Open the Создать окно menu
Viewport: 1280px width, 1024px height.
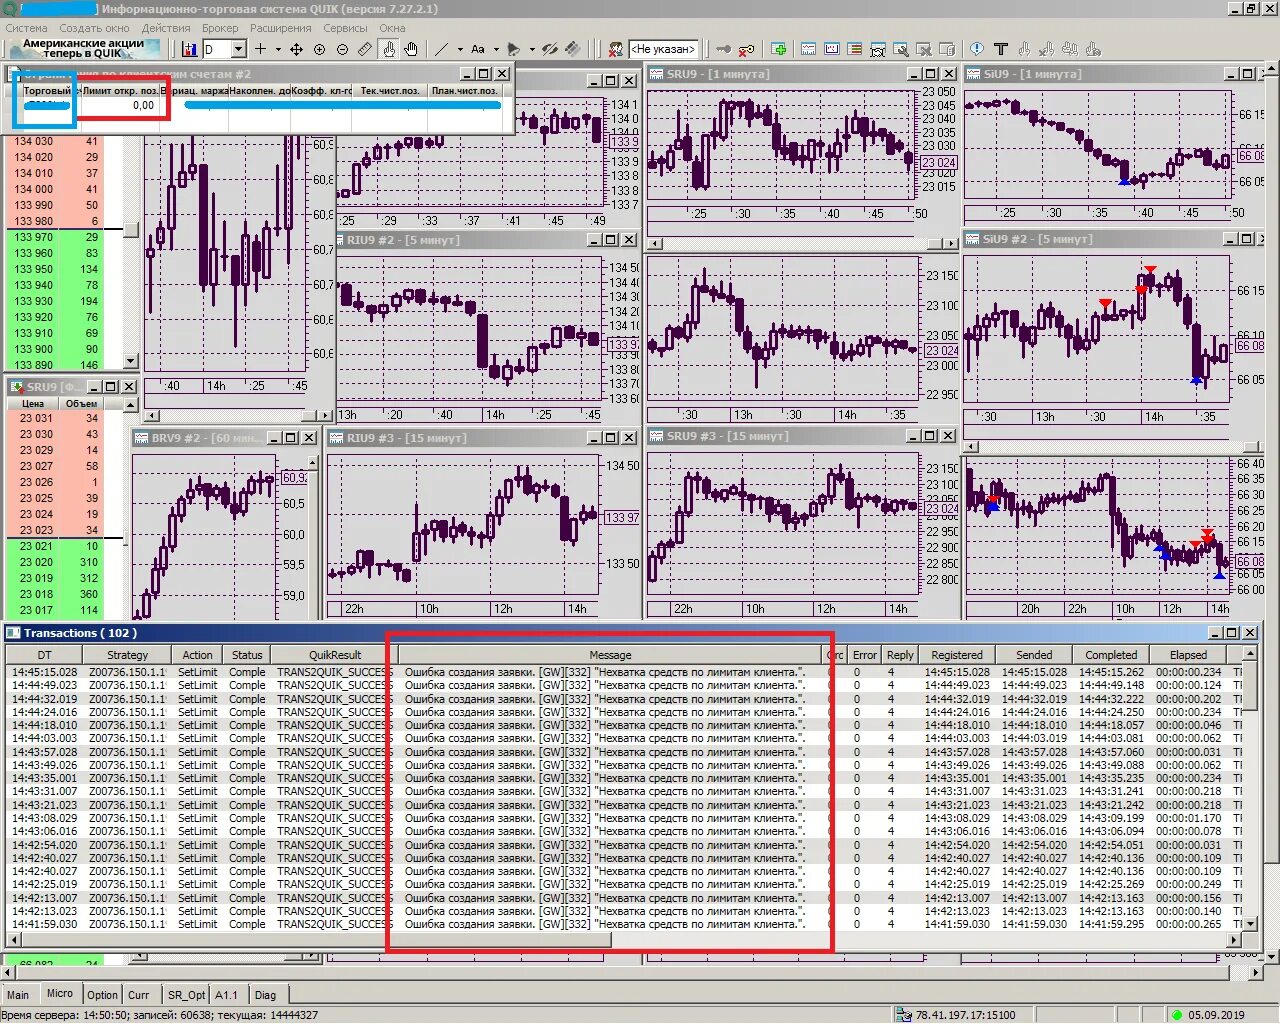pos(94,28)
